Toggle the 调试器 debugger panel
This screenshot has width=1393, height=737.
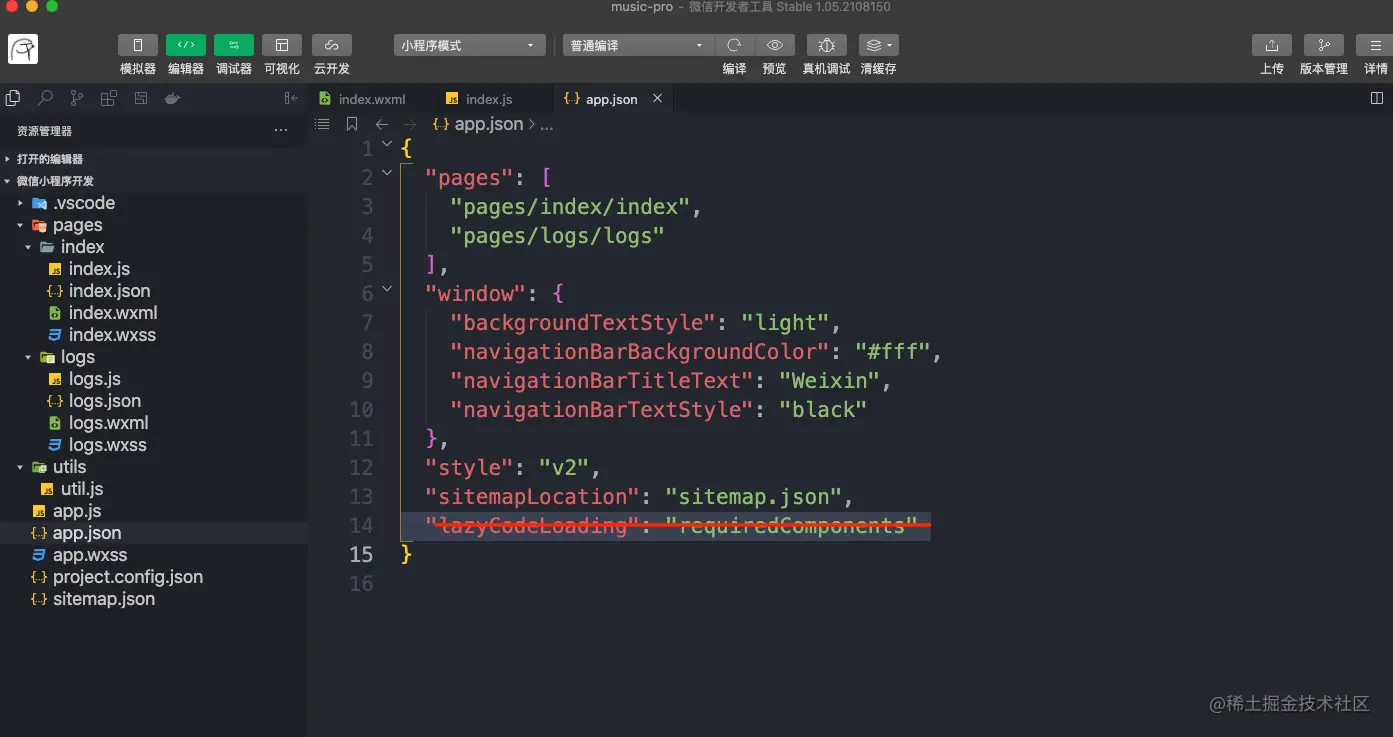pyautogui.click(x=234, y=45)
